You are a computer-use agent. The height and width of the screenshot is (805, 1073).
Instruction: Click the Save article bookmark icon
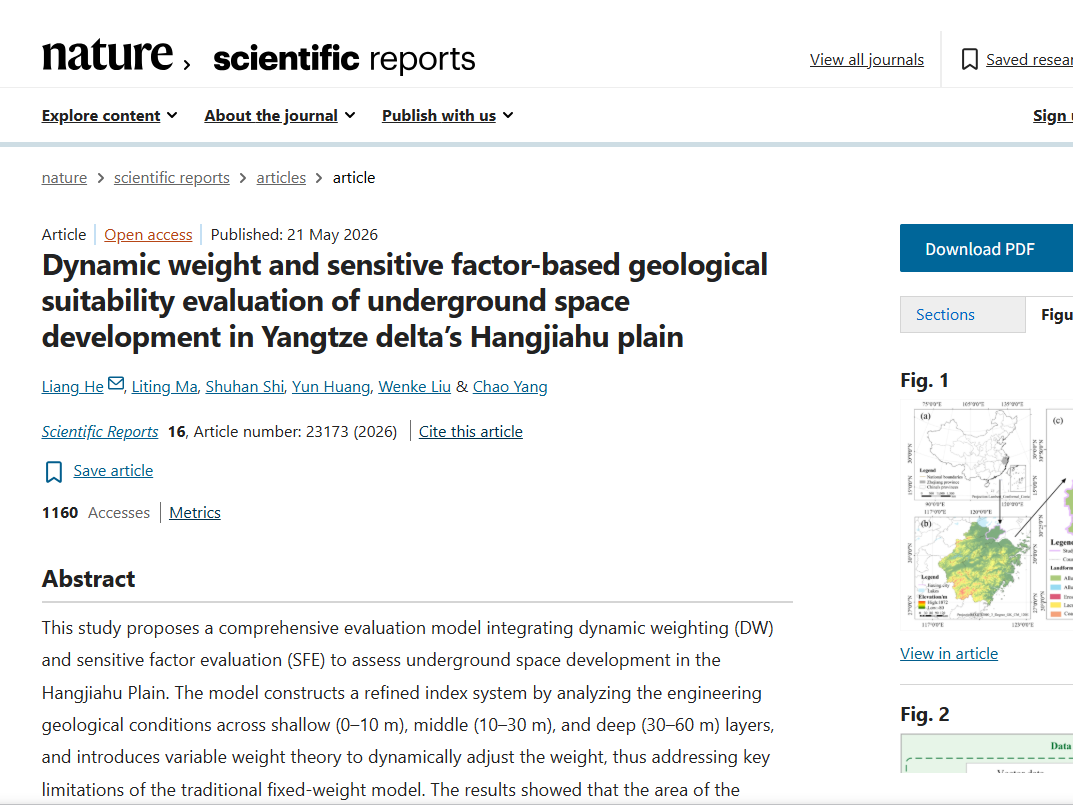[53, 472]
